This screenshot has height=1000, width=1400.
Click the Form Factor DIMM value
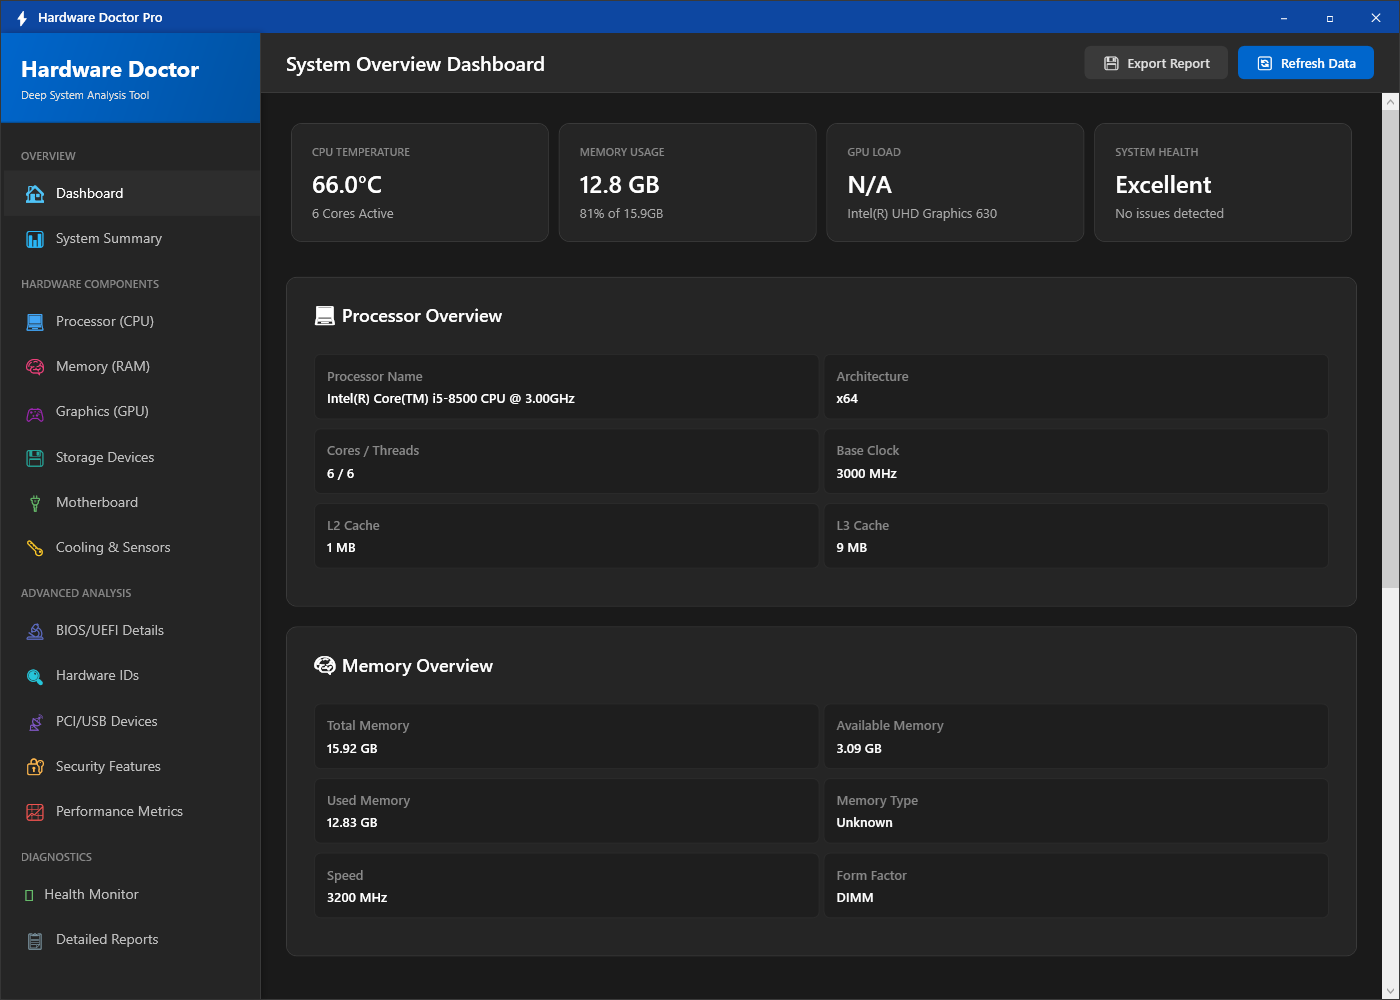[855, 898]
